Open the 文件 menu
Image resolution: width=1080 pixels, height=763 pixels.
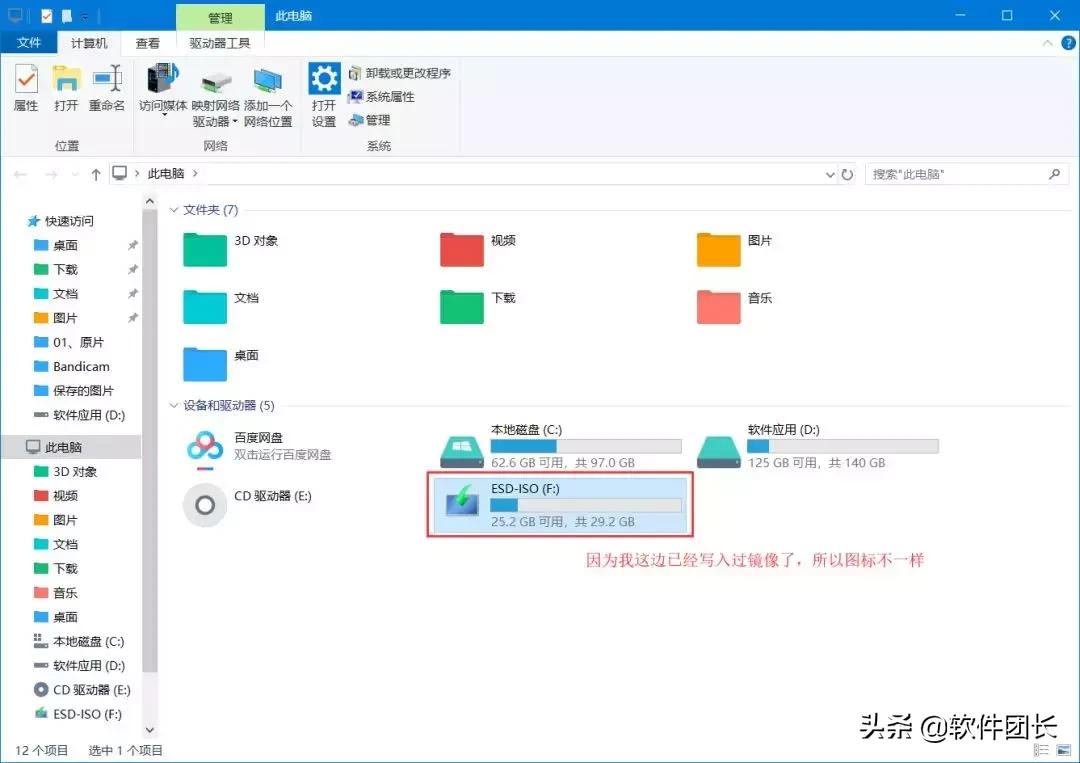(x=29, y=42)
